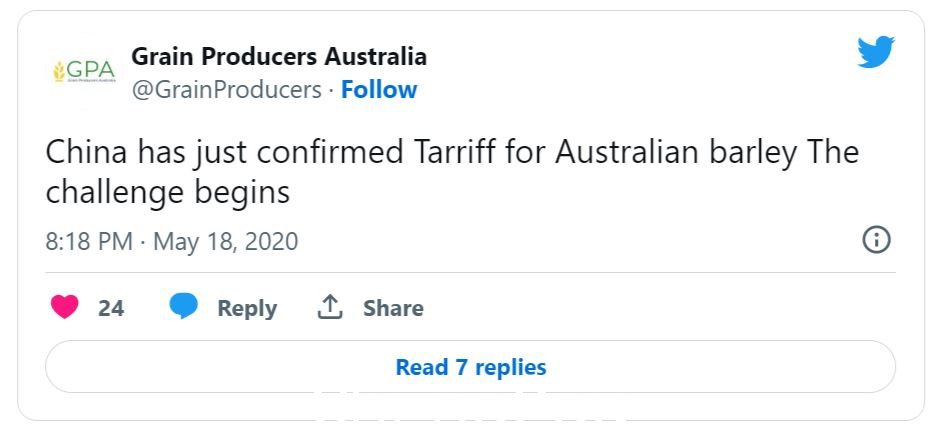This screenshot has height=434, width=940.
Task: Click the Share label
Action: [x=393, y=308]
